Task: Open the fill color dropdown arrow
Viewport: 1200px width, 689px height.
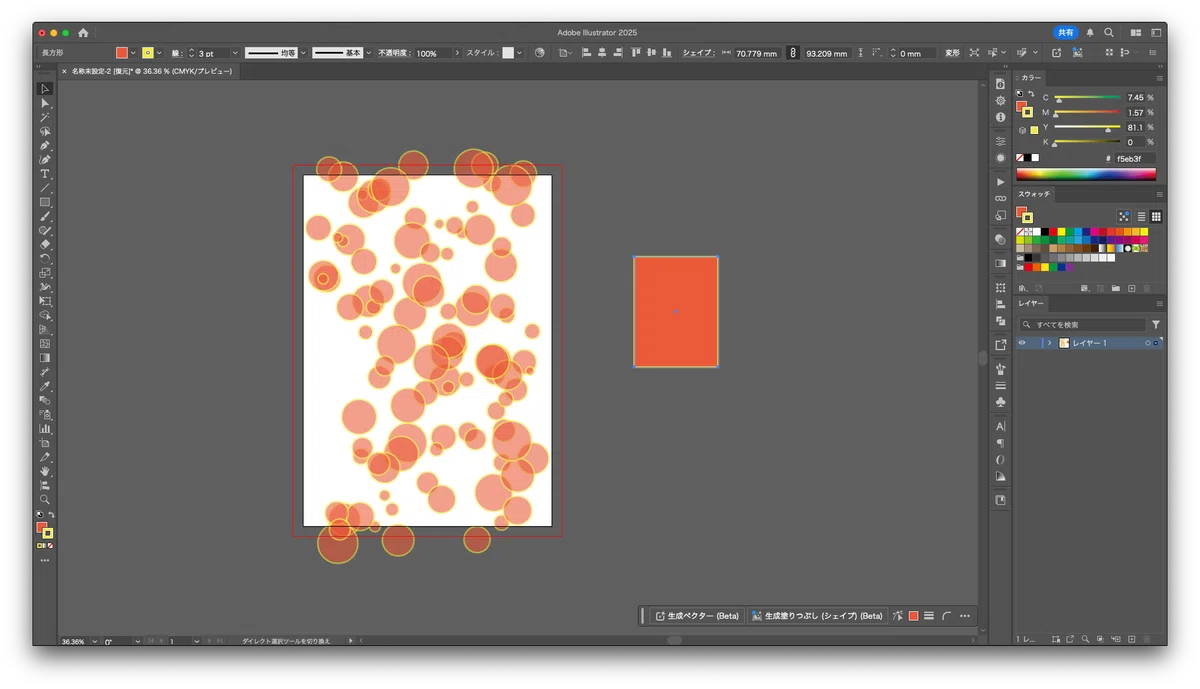Action: click(x=133, y=53)
